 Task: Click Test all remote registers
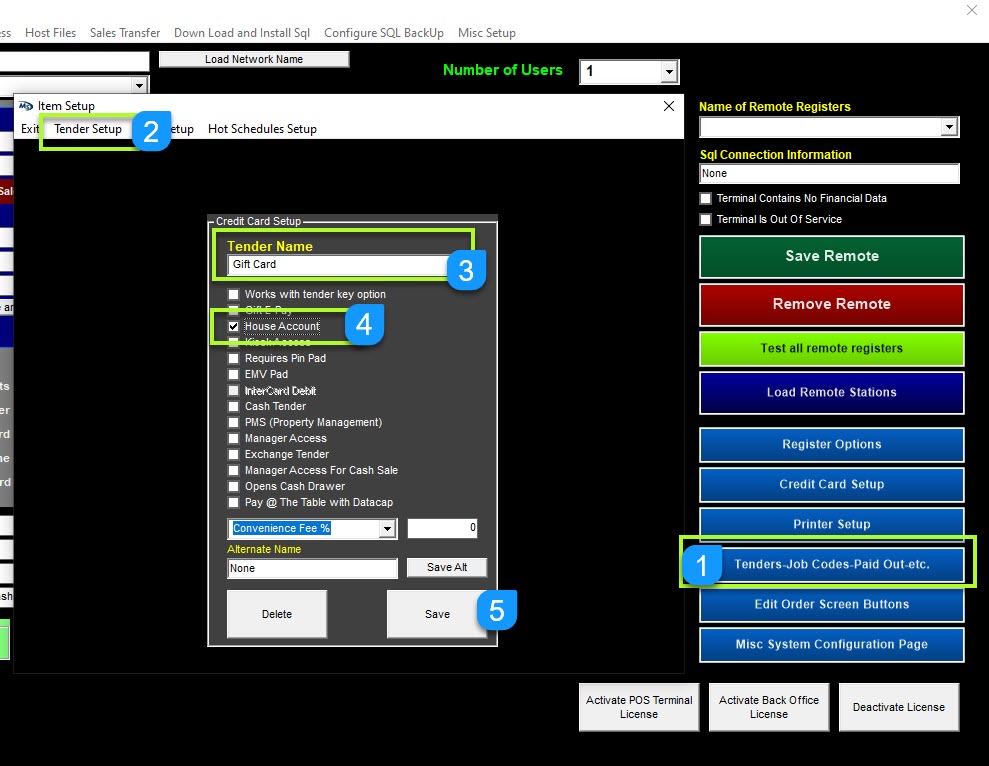(x=831, y=348)
